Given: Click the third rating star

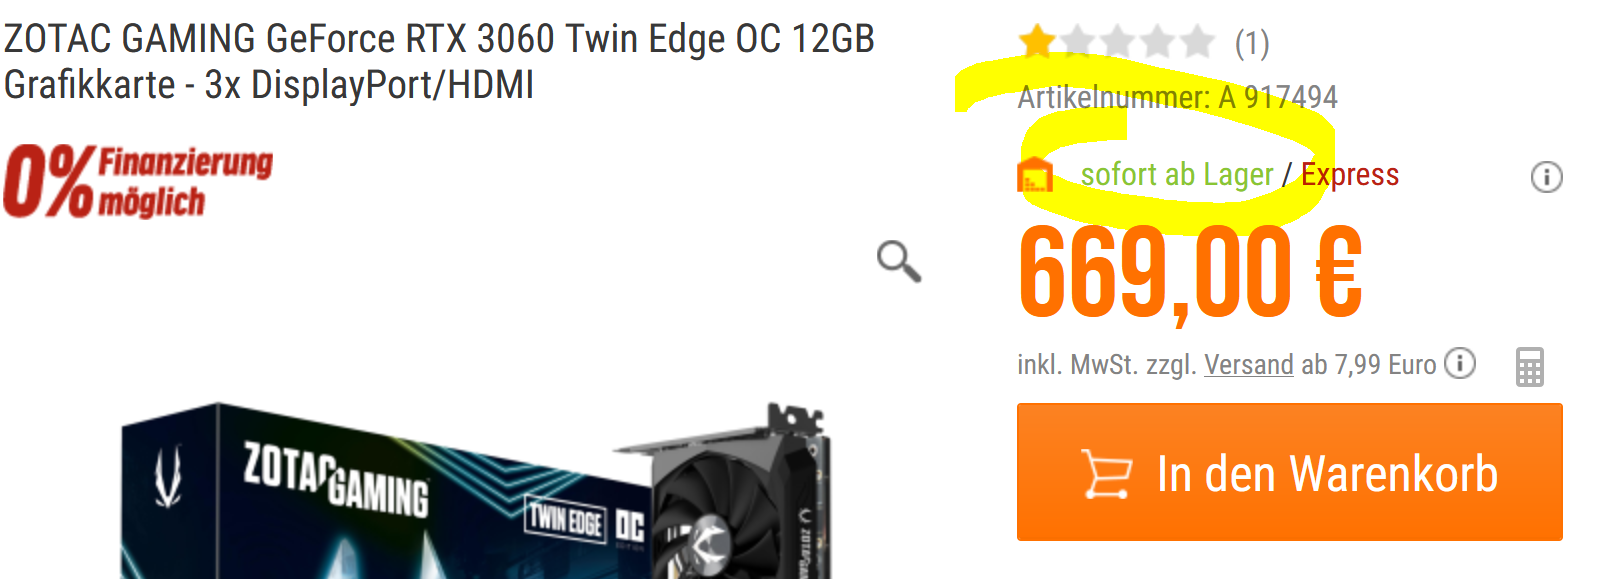Looking at the screenshot, I should [x=1117, y=42].
